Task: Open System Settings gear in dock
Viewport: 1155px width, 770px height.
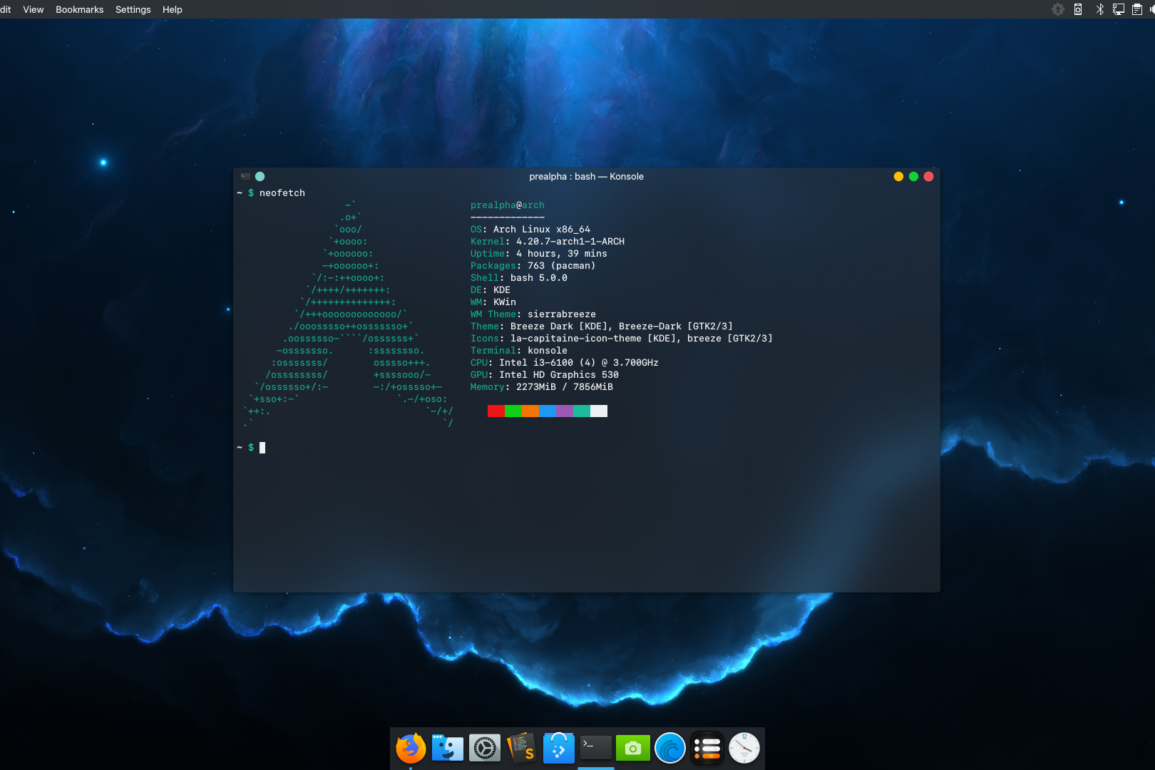Action: pos(485,748)
